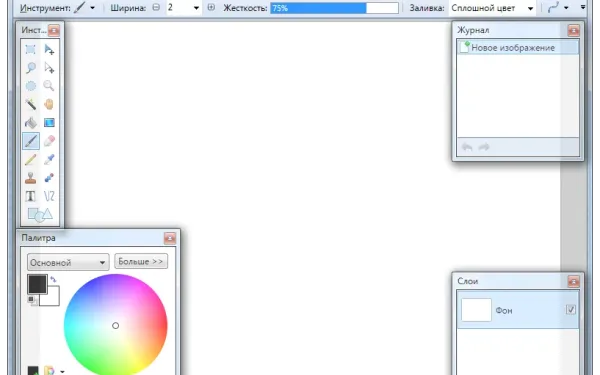Close the Слои layers panel

[x=573, y=281]
